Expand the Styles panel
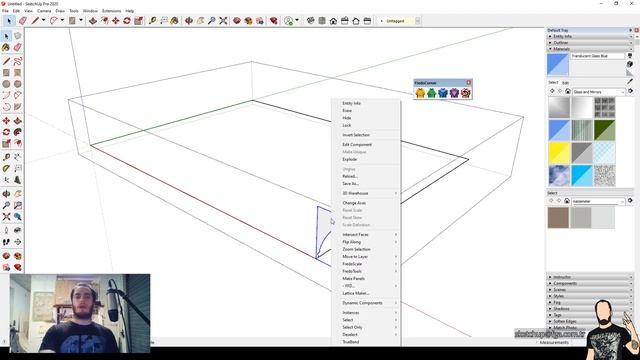This screenshot has width=640, height=360. tap(590, 296)
